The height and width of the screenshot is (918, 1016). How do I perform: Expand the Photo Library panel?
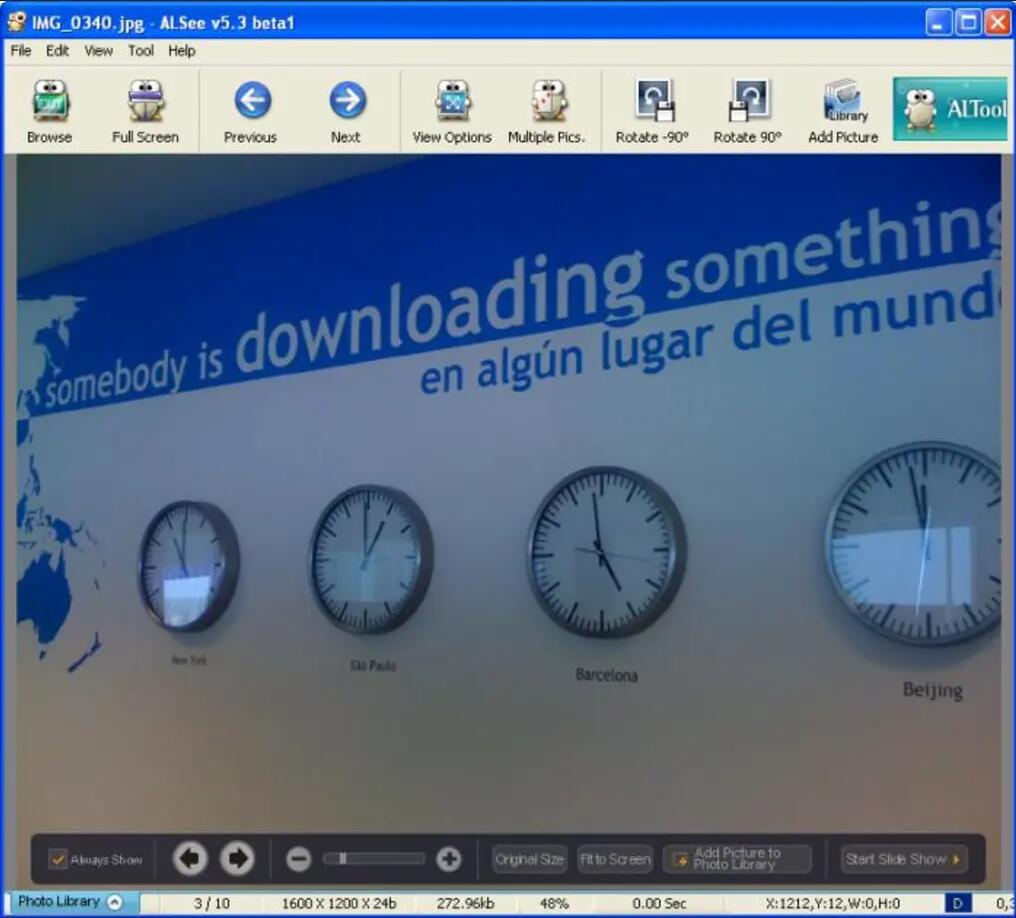114,902
